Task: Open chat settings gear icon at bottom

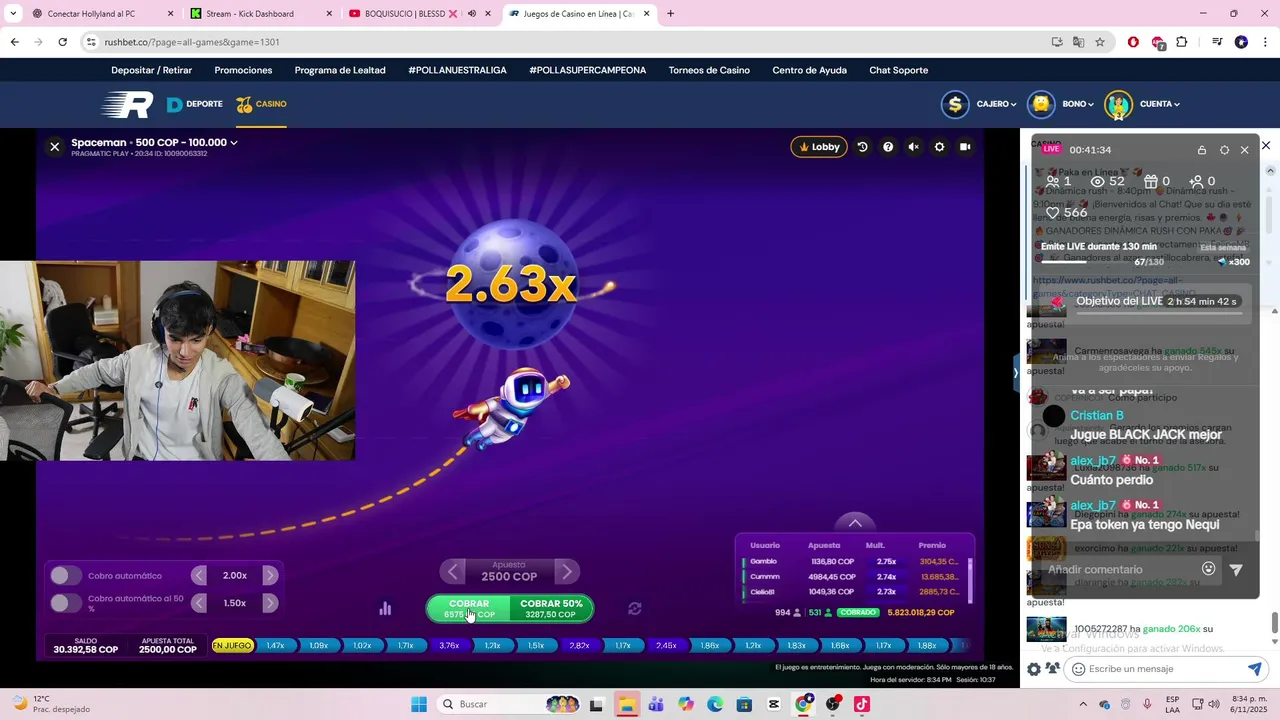Action: [x=1034, y=669]
